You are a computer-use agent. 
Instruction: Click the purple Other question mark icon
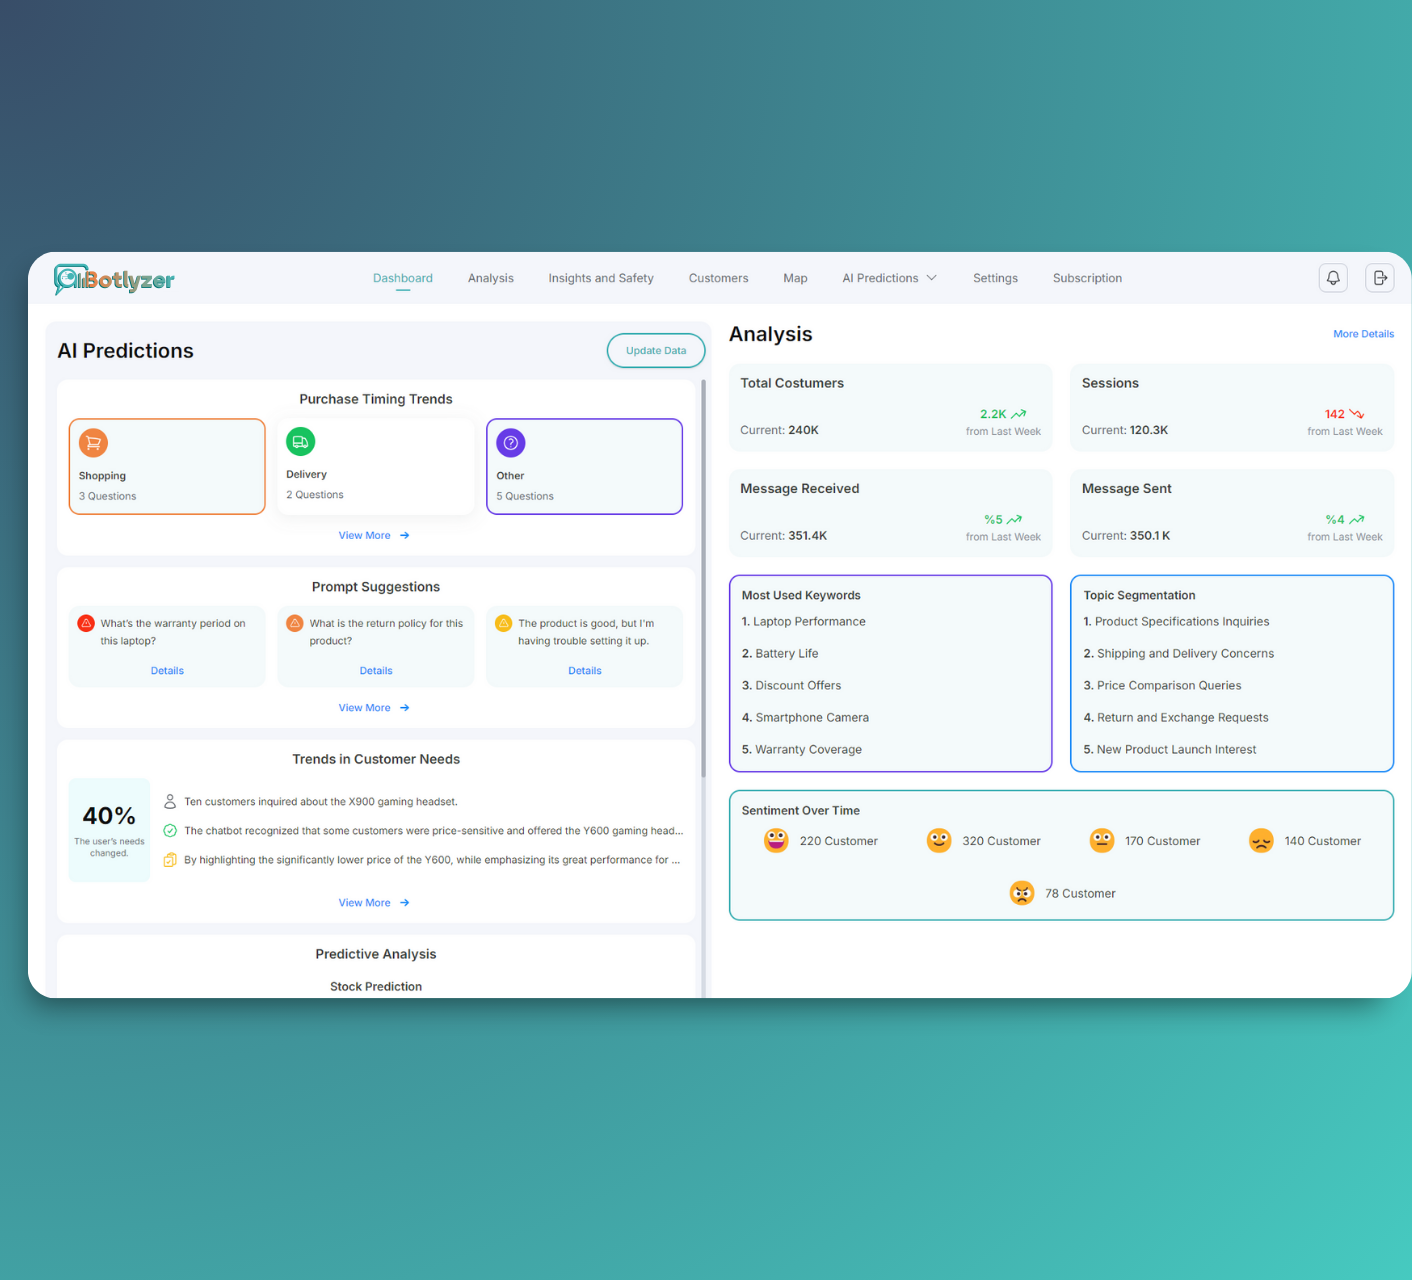point(510,443)
